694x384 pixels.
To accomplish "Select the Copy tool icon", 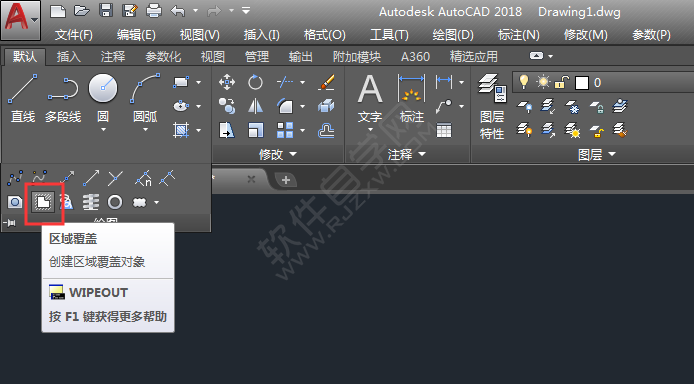I will pos(227,106).
